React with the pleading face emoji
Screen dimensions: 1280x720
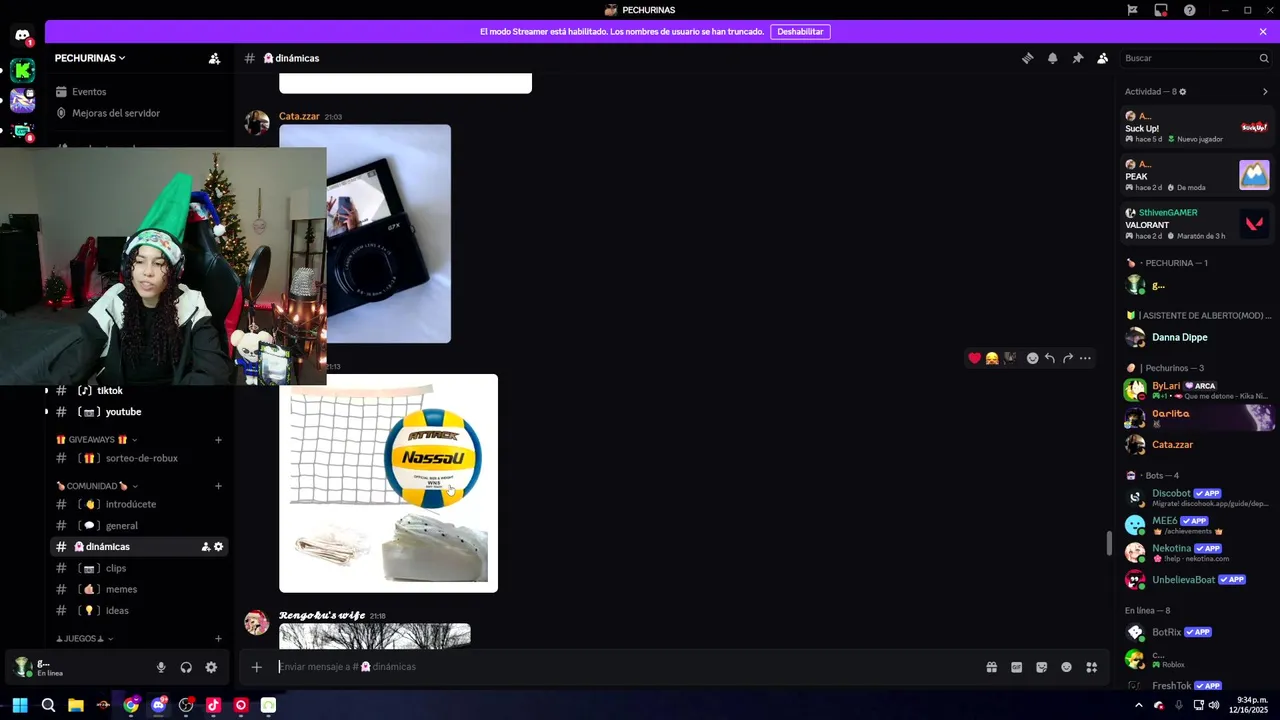pos(992,358)
